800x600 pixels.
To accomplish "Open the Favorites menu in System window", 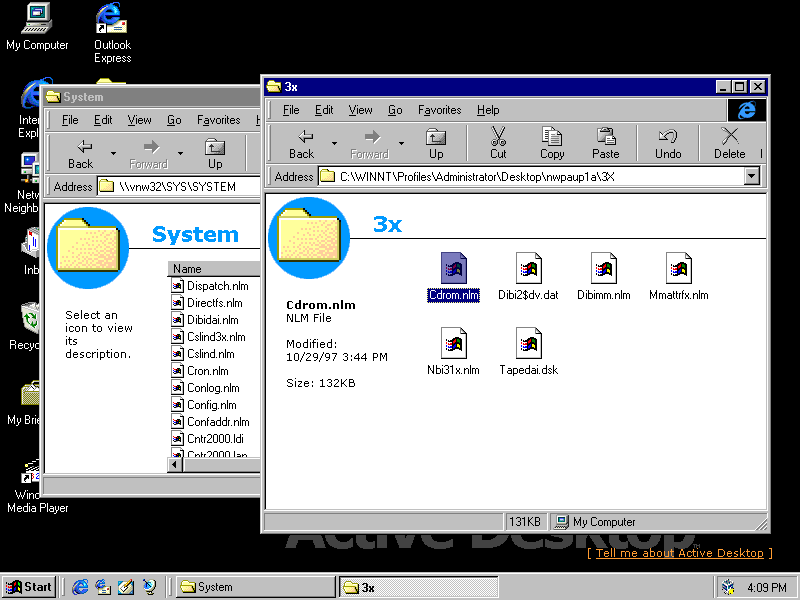I will click(218, 120).
